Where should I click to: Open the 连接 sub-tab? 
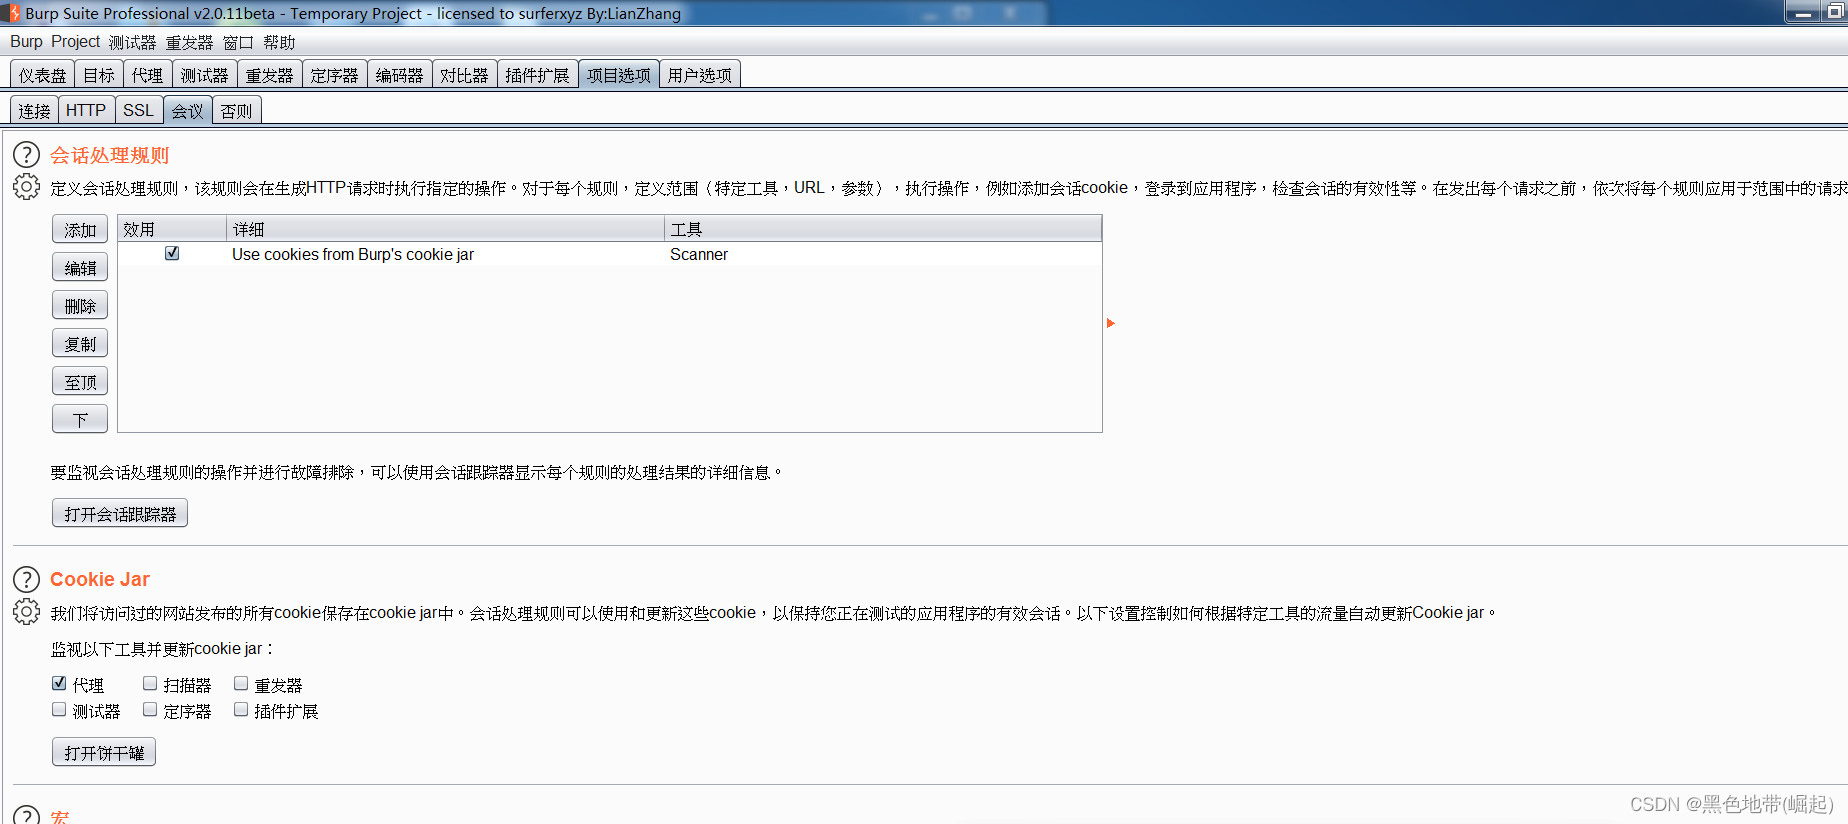[34, 110]
